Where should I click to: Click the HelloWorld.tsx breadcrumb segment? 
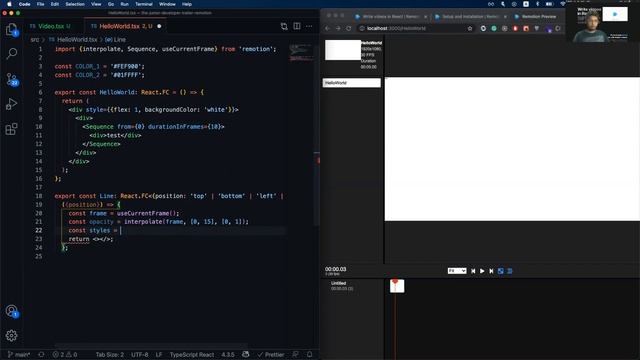tap(73, 40)
